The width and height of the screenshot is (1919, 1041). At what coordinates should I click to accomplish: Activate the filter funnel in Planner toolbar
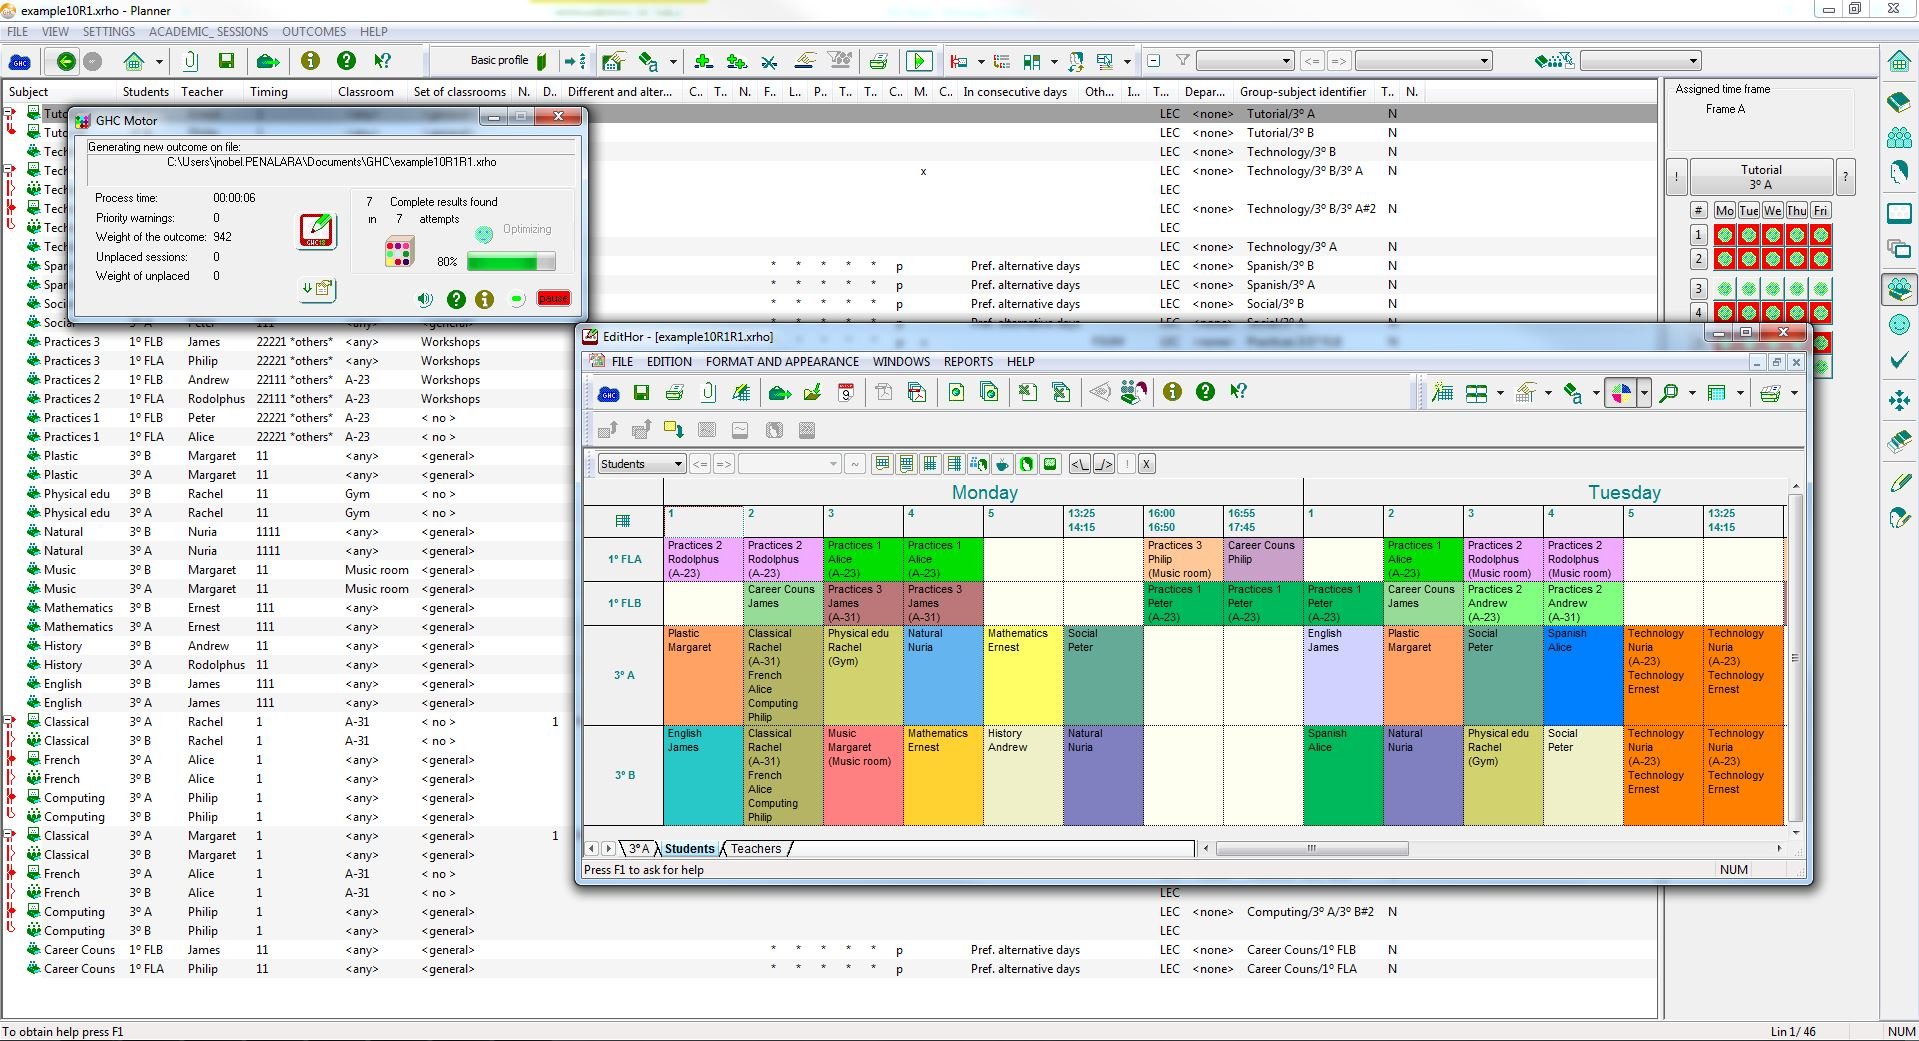point(1181,60)
